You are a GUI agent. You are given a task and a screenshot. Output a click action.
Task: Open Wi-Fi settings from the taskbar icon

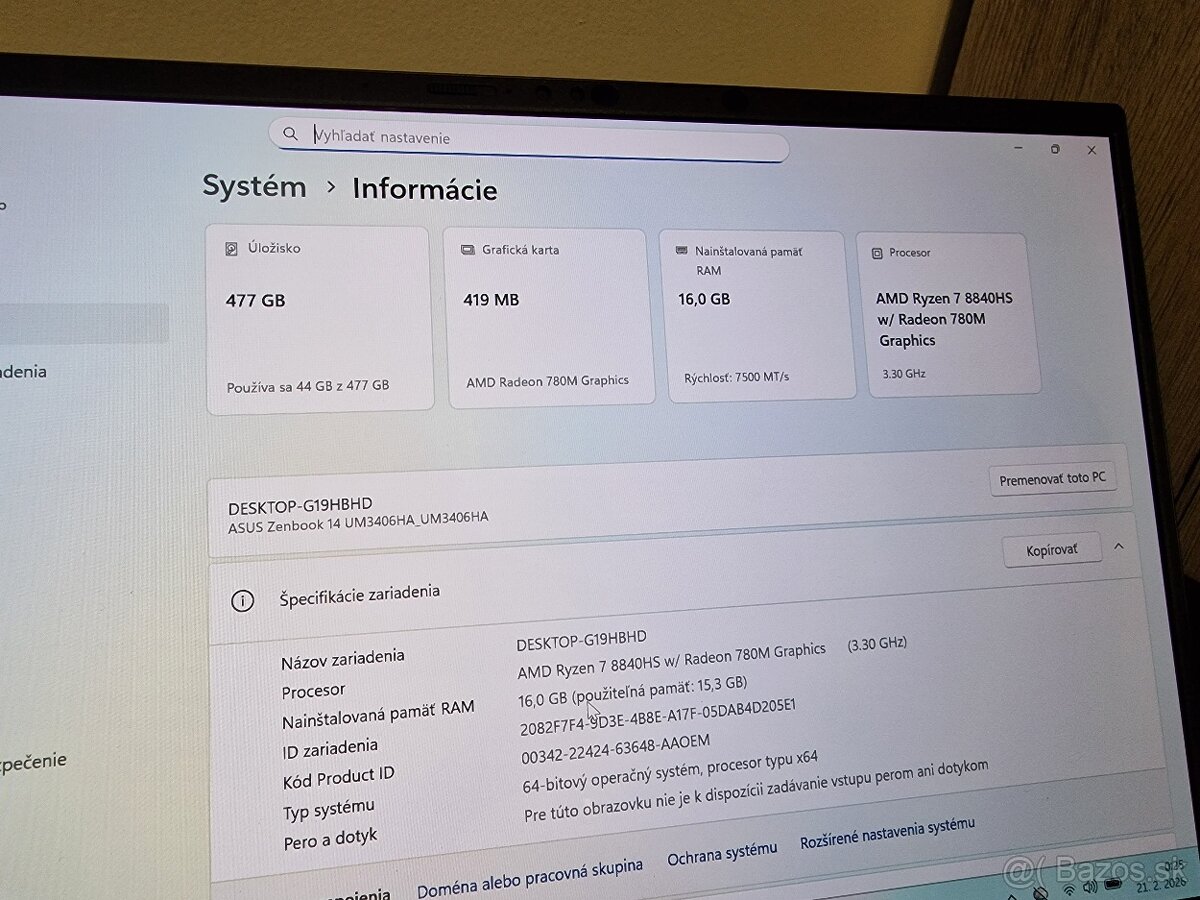1067,888
